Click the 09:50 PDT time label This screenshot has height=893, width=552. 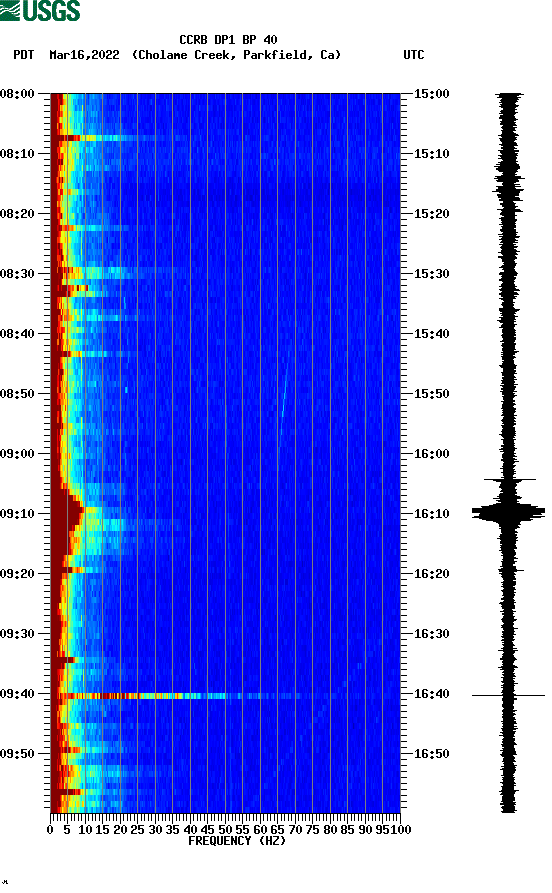(17, 754)
